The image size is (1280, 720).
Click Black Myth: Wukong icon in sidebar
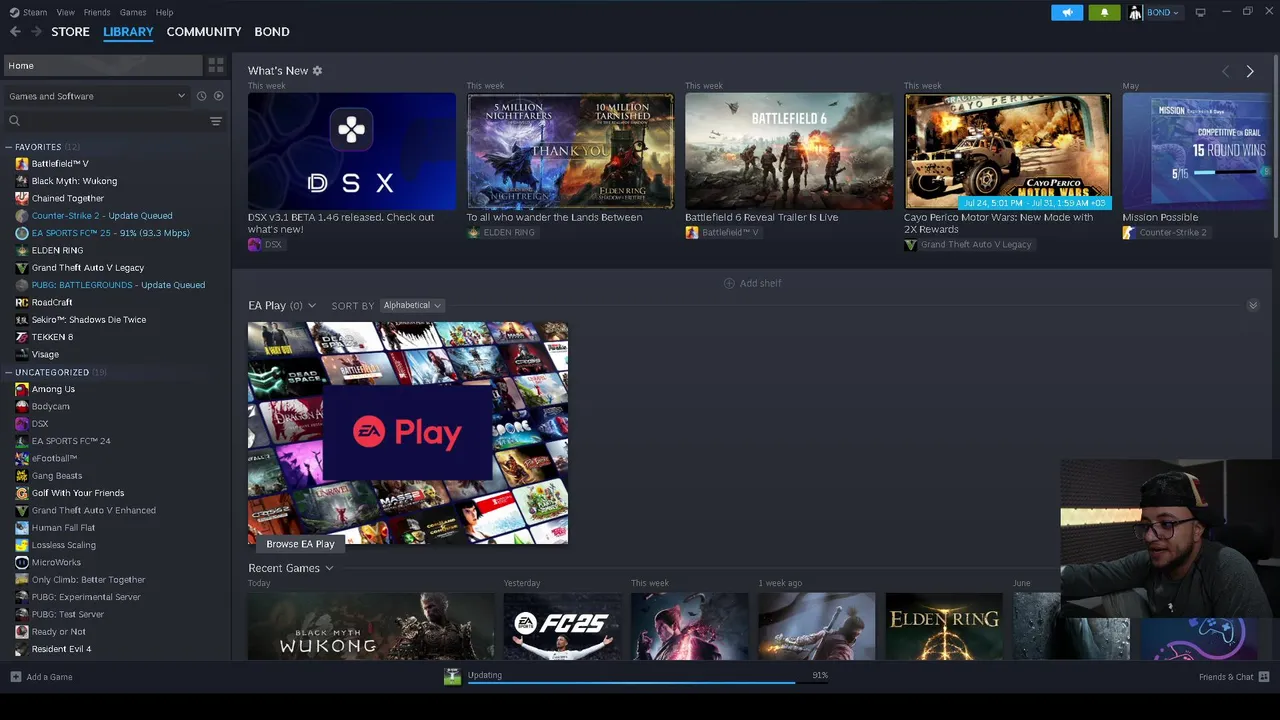point(22,181)
